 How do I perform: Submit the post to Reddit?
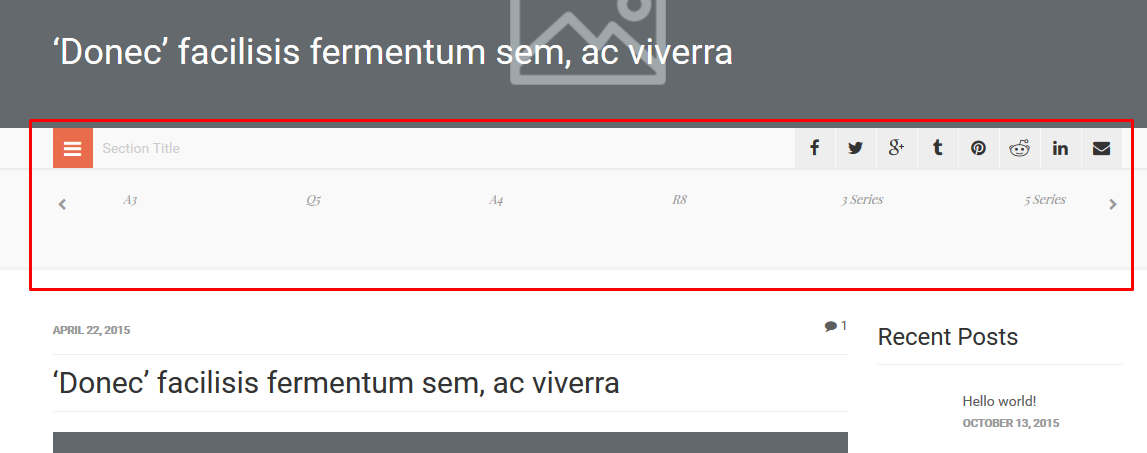tap(1019, 148)
